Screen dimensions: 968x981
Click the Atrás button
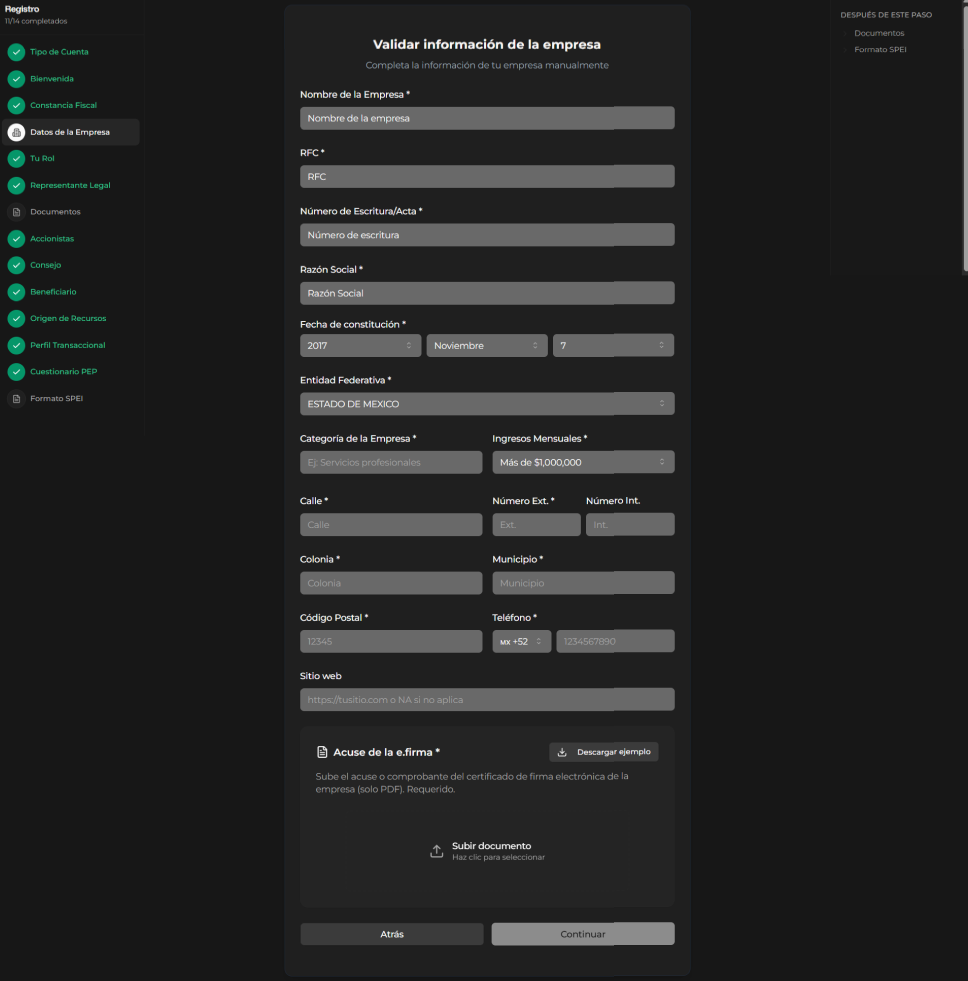pos(392,934)
